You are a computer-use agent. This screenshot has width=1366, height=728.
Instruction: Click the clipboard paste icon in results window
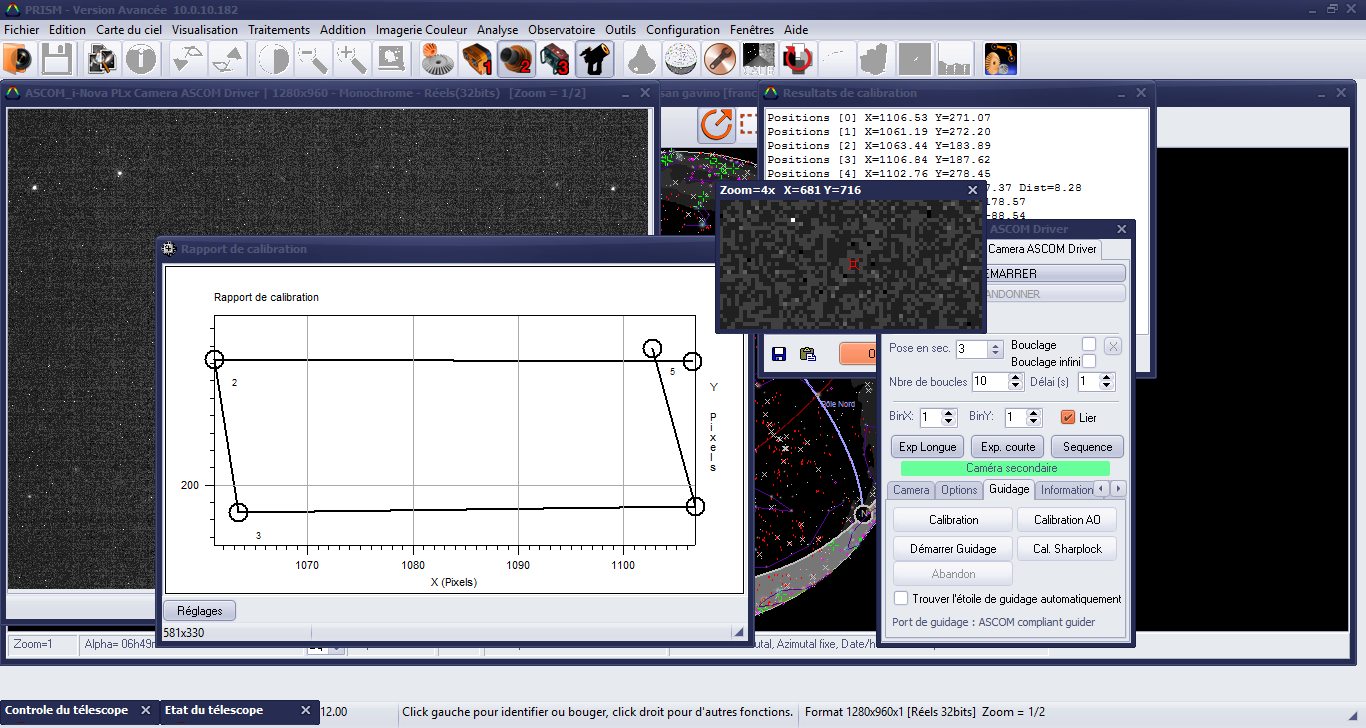[x=808, y=354]
